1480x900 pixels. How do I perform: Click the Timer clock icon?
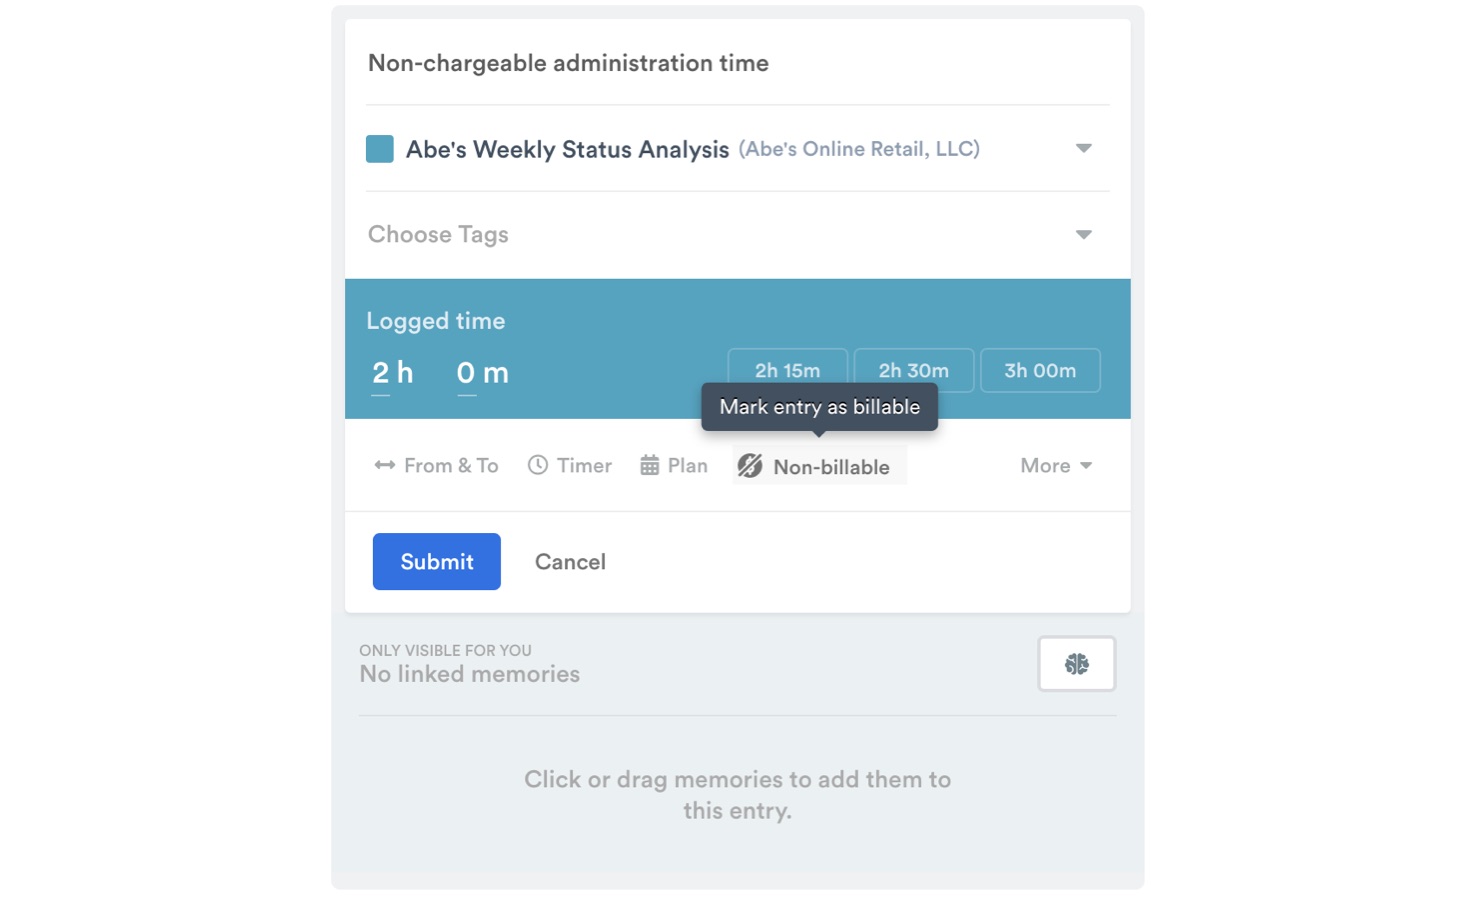click(538, 465)
